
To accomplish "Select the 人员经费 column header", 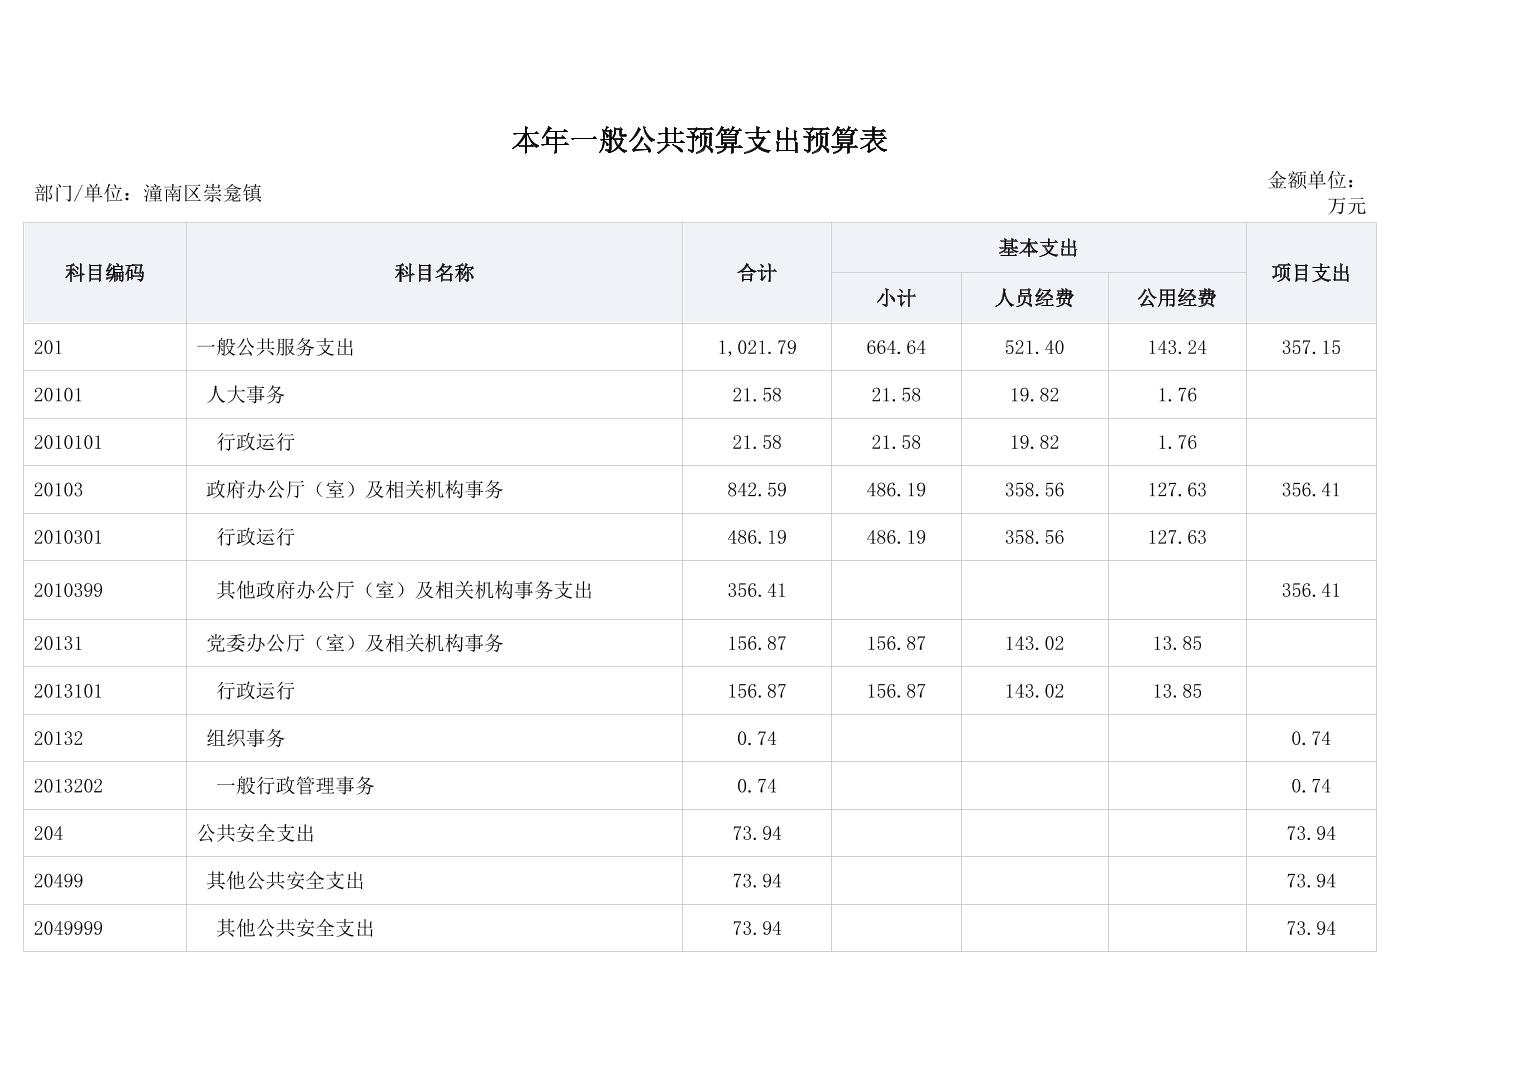I will point(1034,298).
